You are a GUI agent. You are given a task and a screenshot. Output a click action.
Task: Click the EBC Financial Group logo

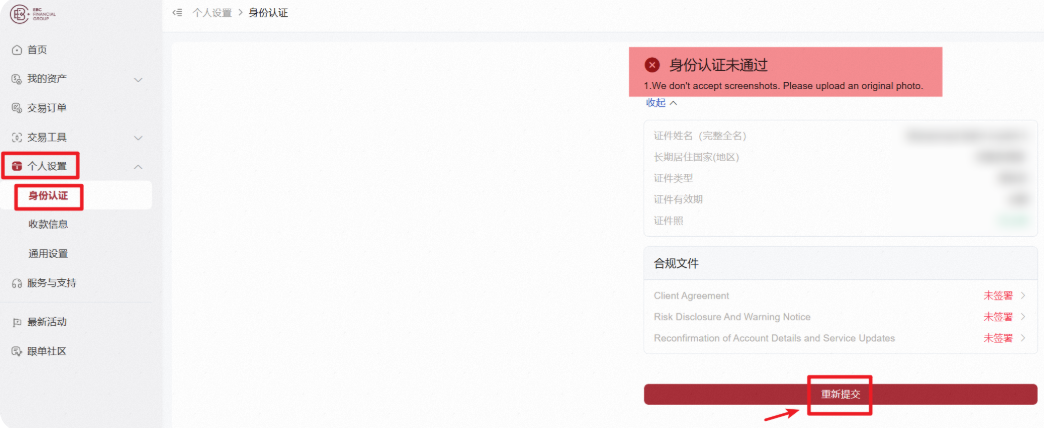(x=33, y=15)
